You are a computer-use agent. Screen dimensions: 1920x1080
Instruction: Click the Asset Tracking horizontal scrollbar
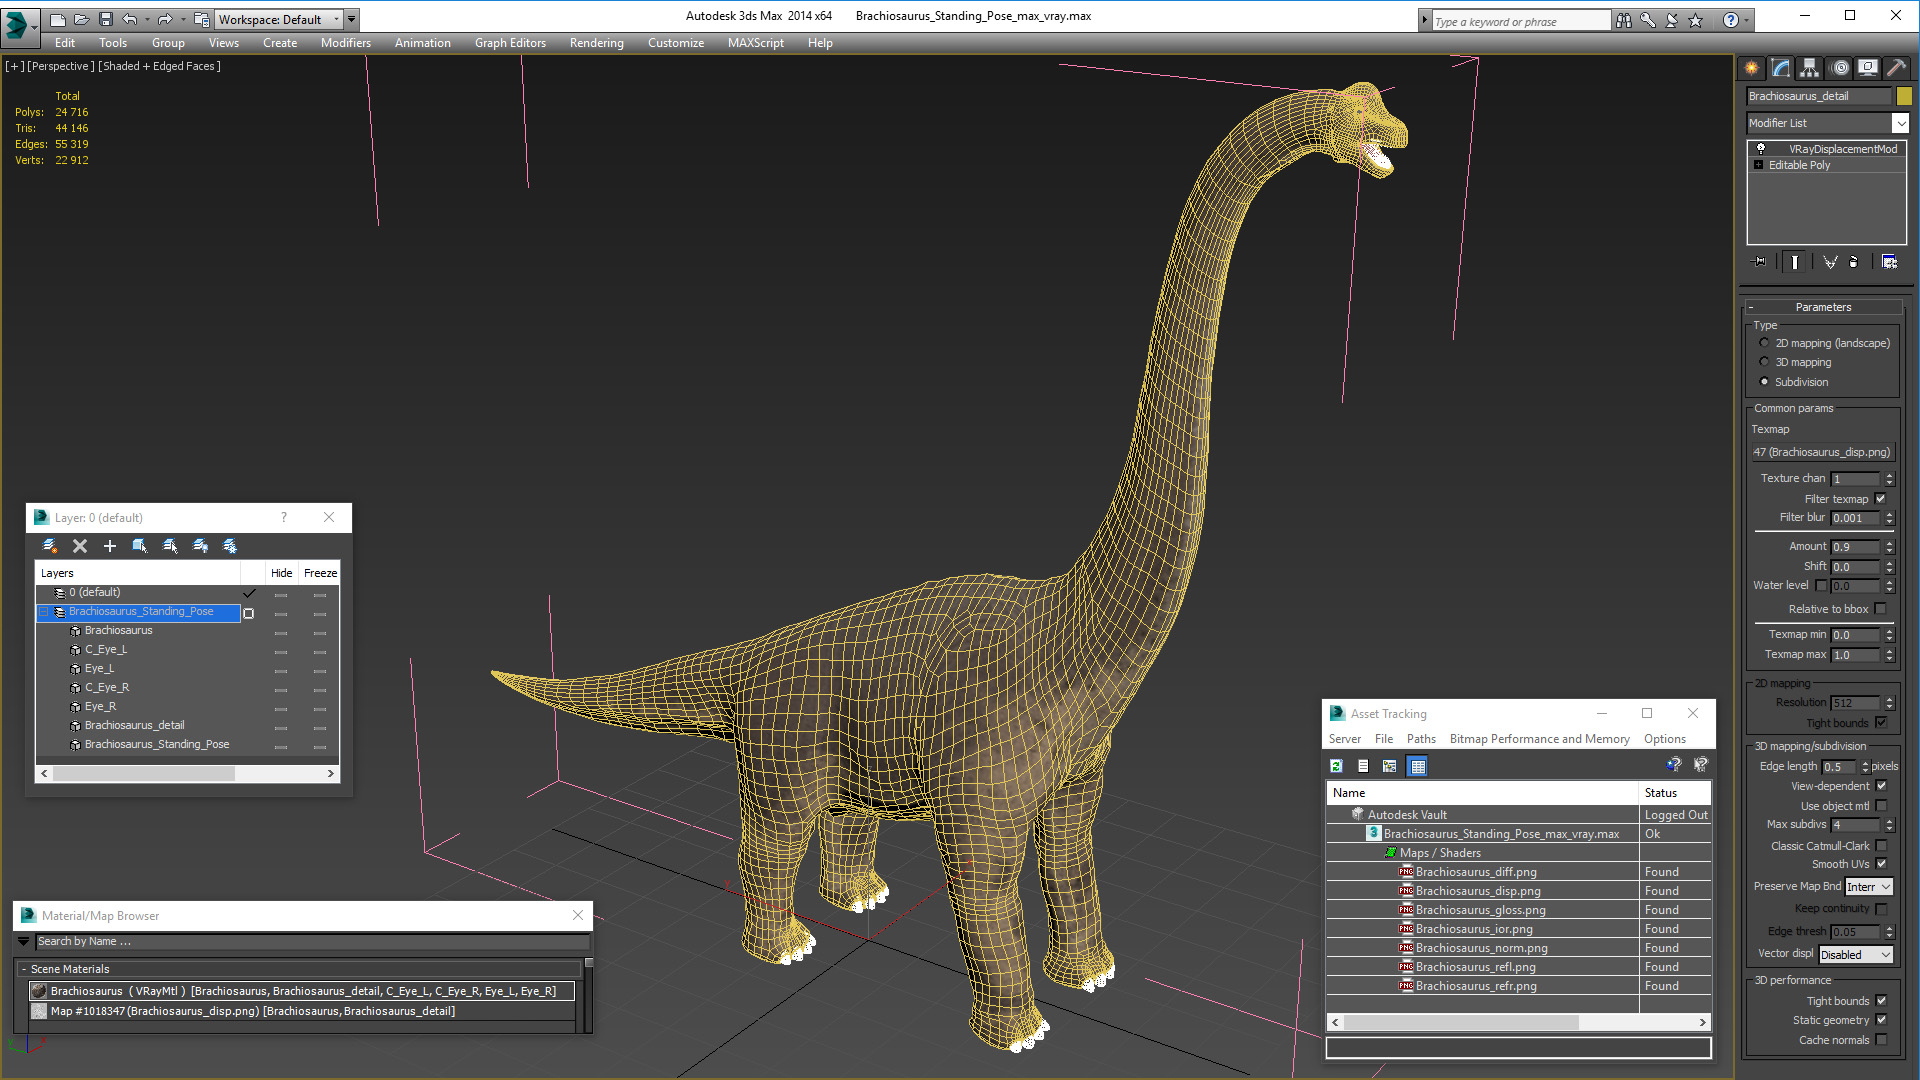point(1518,1022)
